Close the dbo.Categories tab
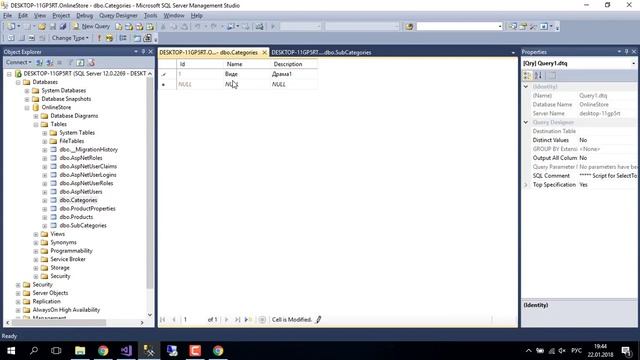The height and width of the screenshot is (360, 640). [264, 53]
